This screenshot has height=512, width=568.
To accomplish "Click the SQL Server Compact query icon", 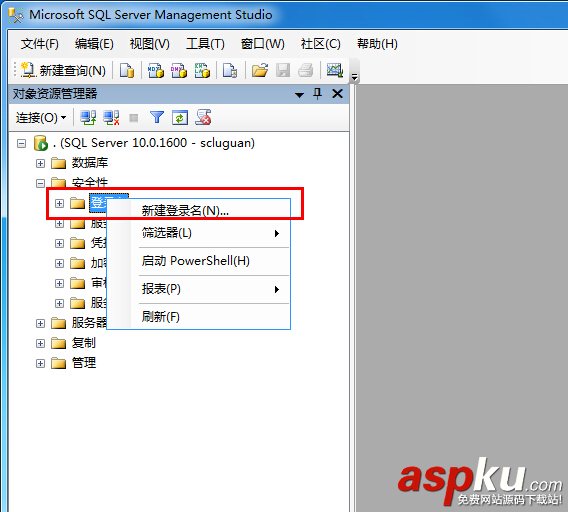I will (x=230, y=70).
